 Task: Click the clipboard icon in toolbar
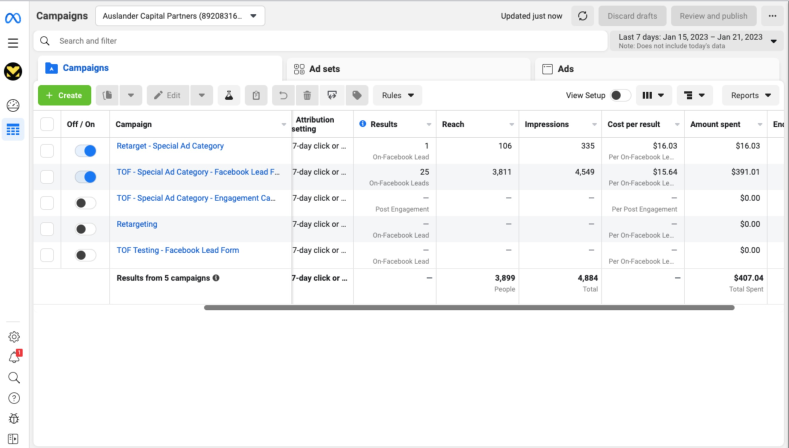point(256,95)
